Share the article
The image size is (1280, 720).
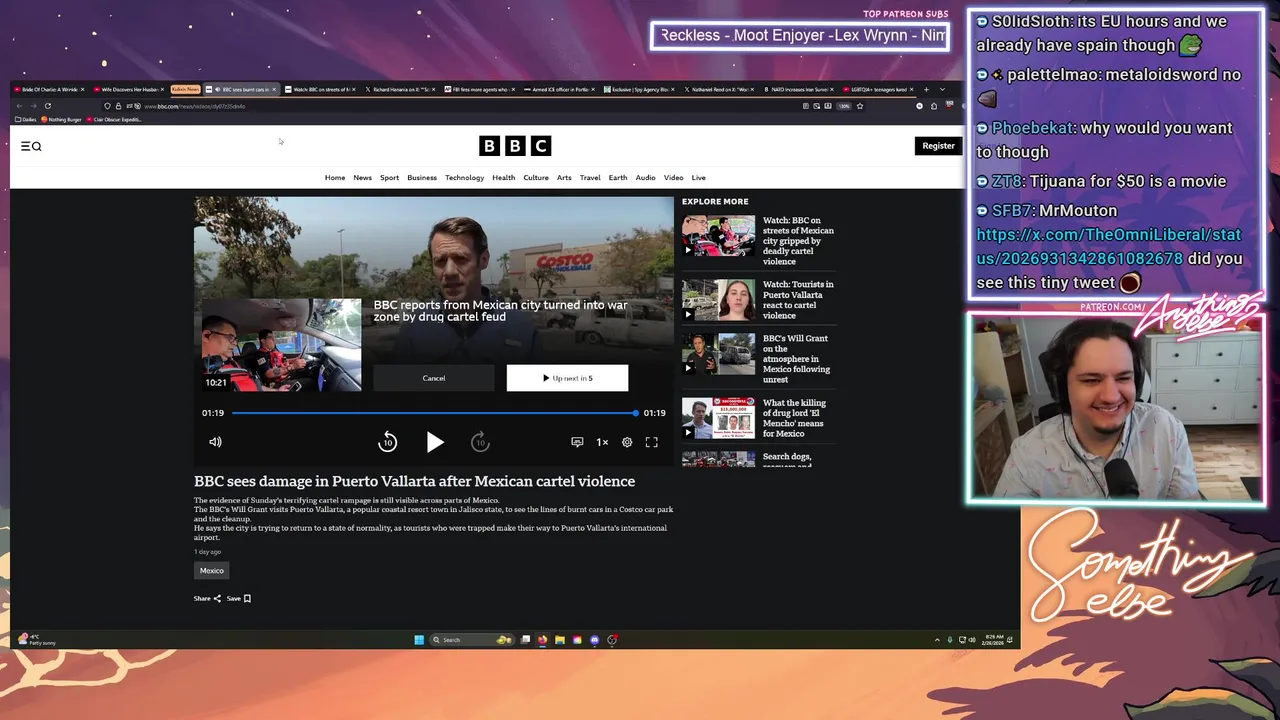tap(207, 599)
